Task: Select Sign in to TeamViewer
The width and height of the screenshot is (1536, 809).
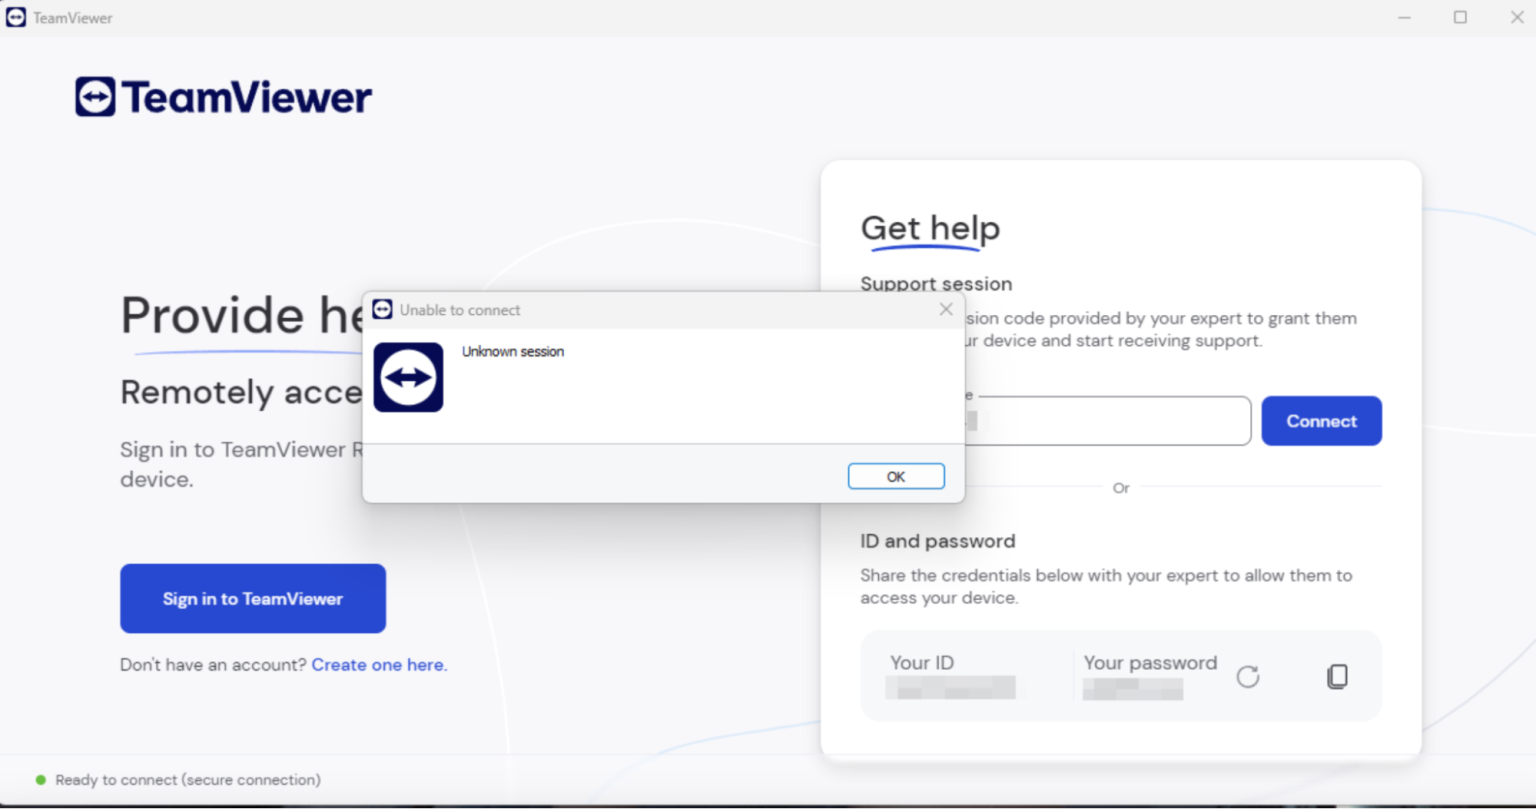Action: tap(252, 598)
